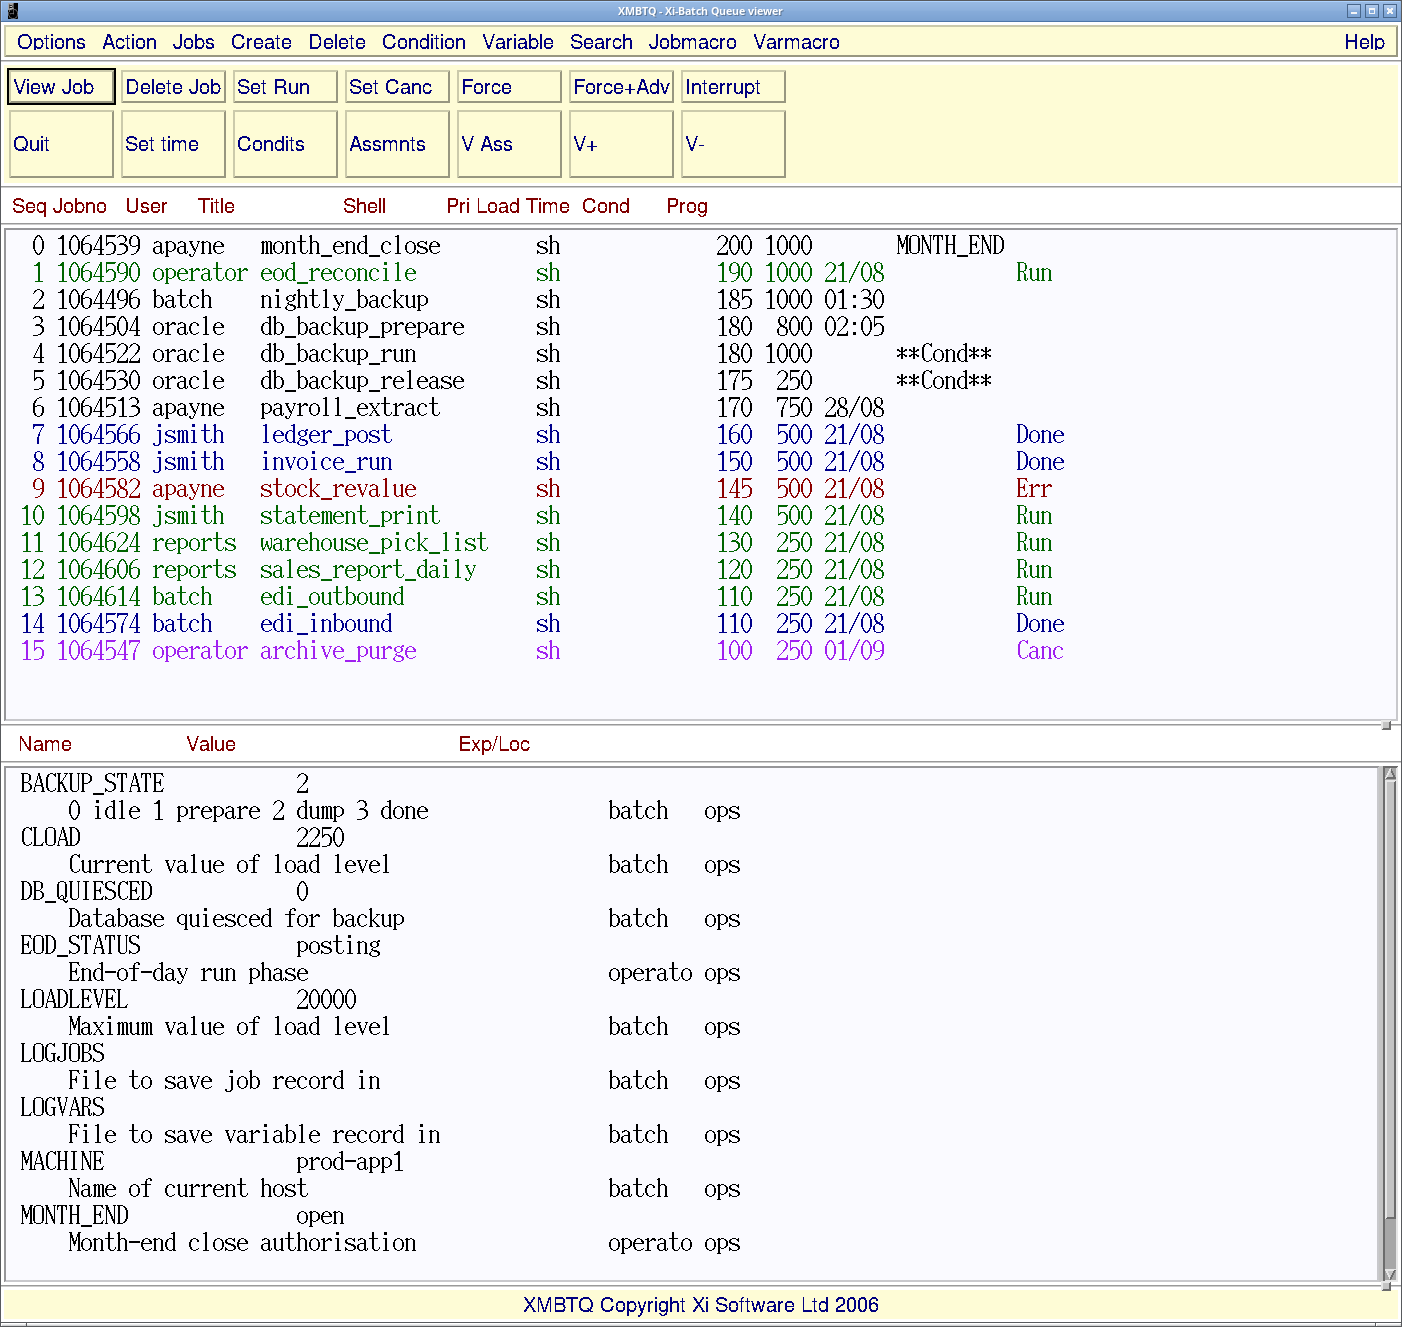Open the Condition menu
This screenshot has height=1327, width=1402.
point(424,42)
